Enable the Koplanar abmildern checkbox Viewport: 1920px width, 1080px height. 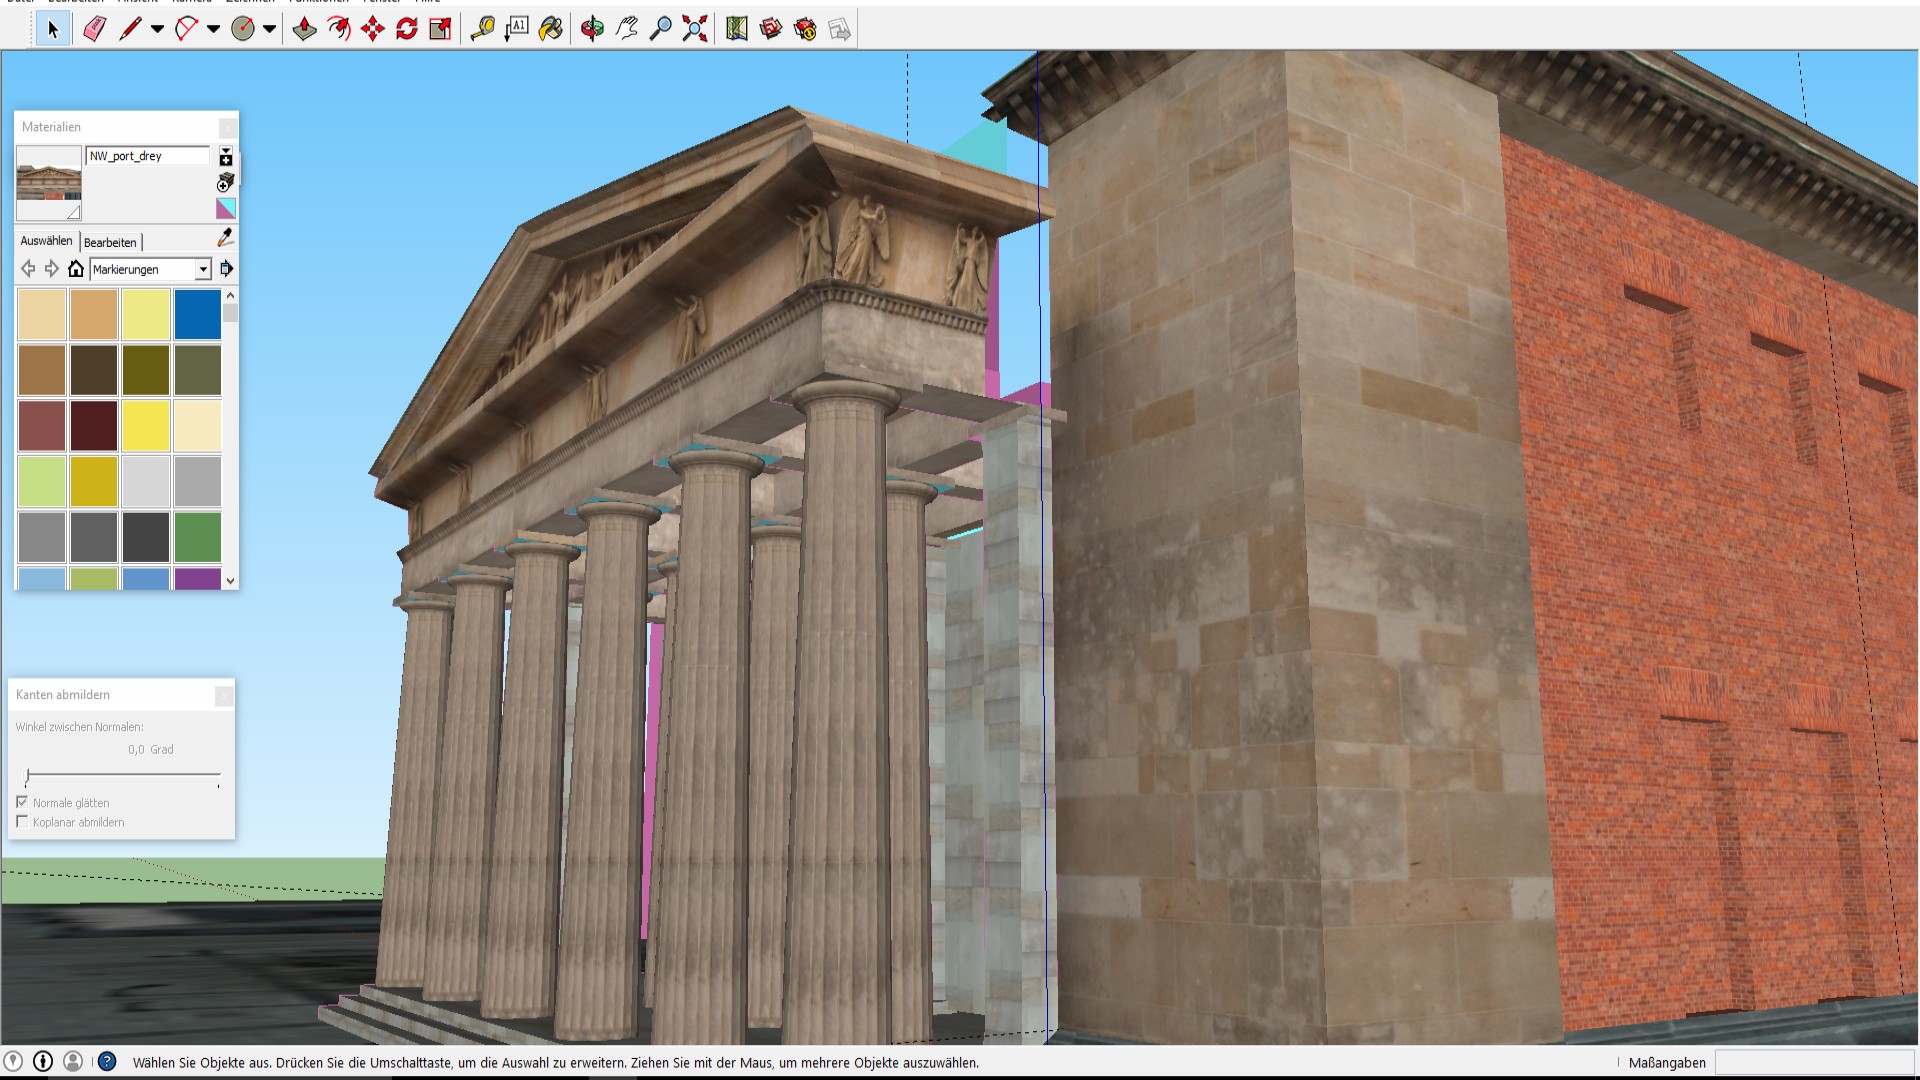point(22,821)
